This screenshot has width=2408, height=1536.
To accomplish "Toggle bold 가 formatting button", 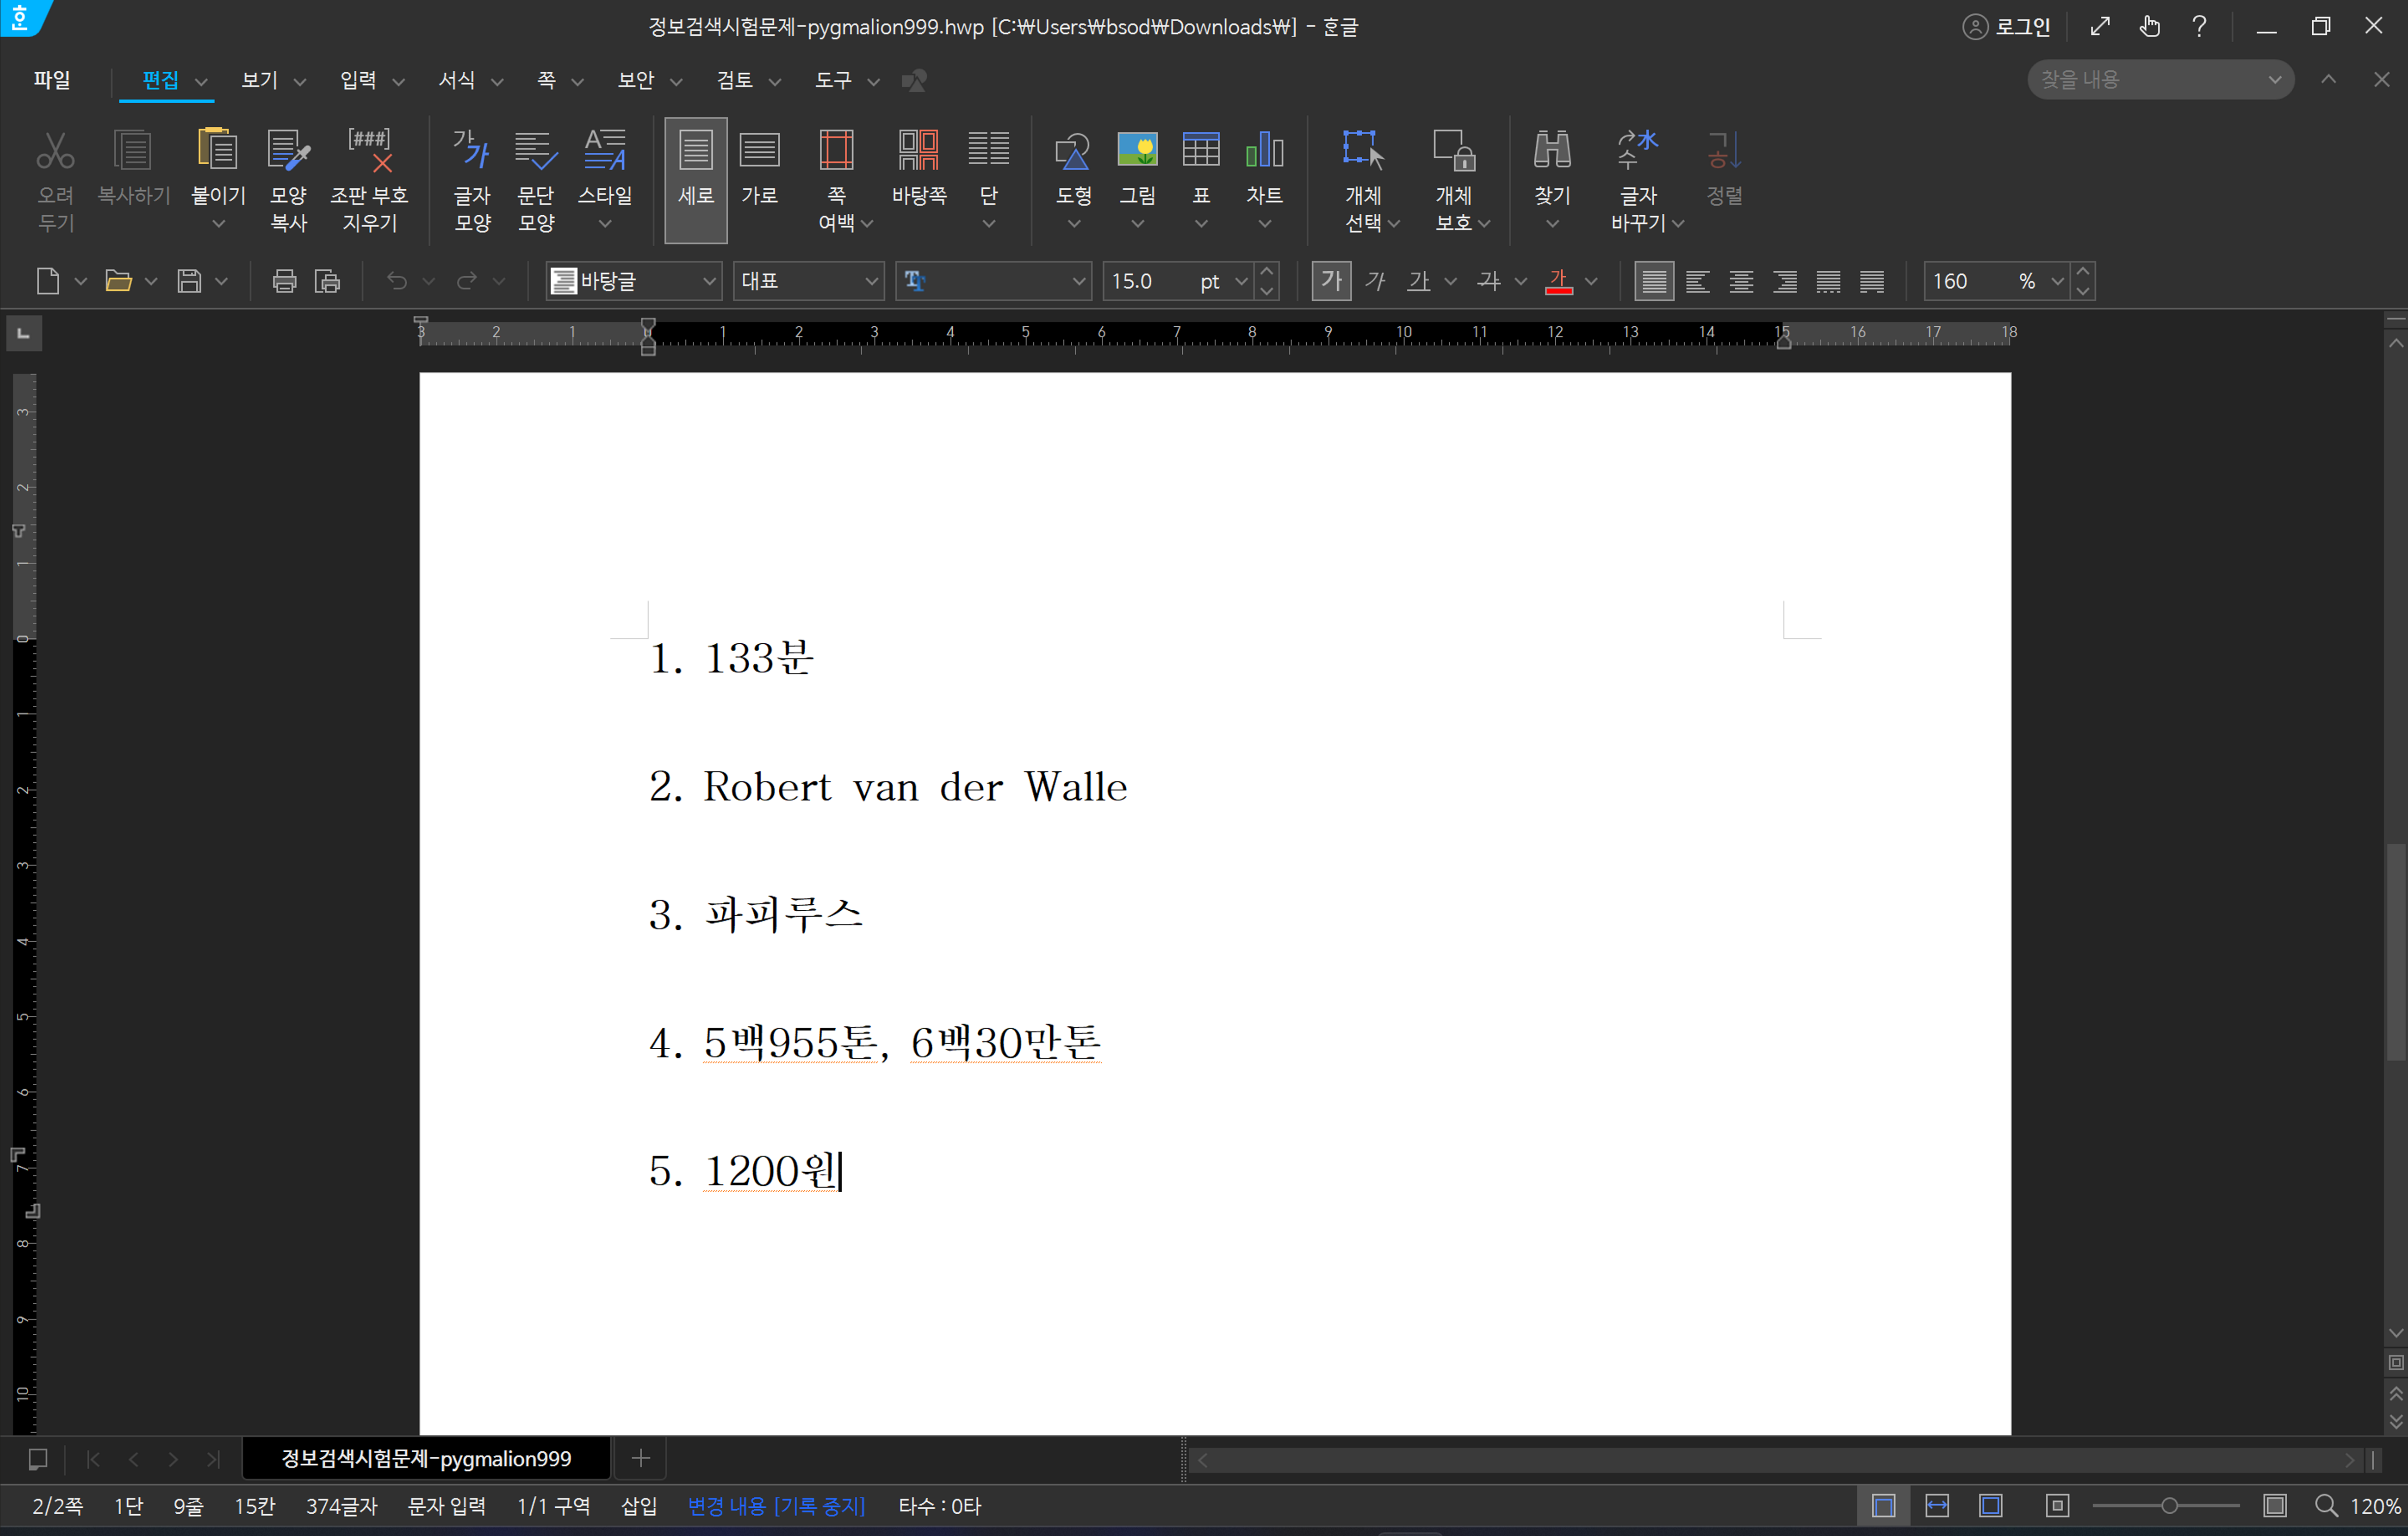I will tap(1331, 281).
